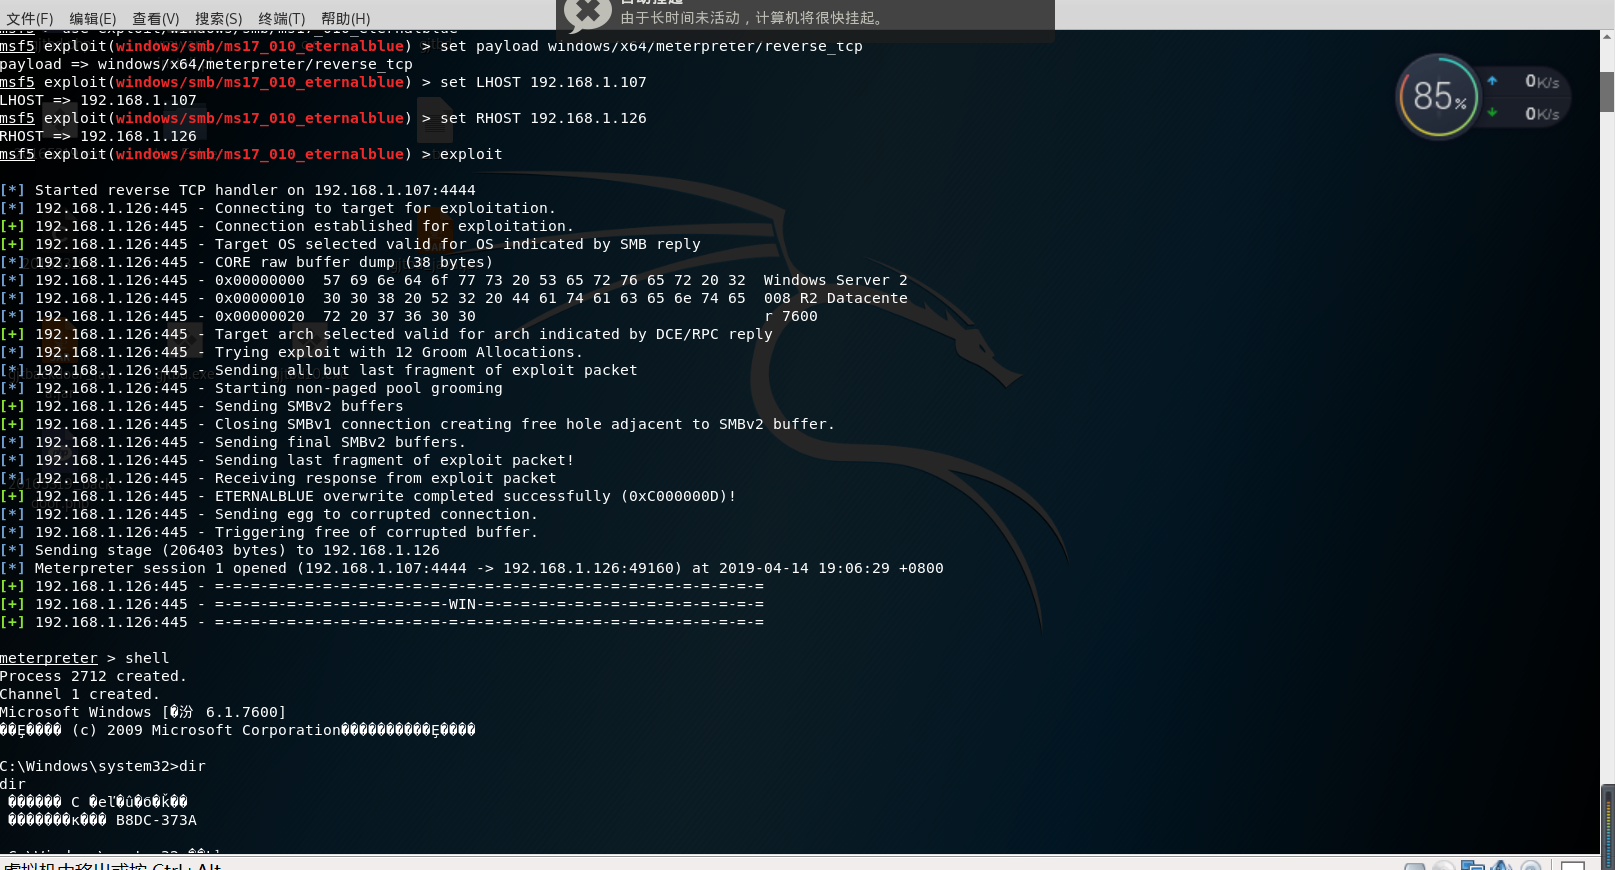Click the upload rate 0K/s value
1615x870 pixels.
(x=1542, y=82)
